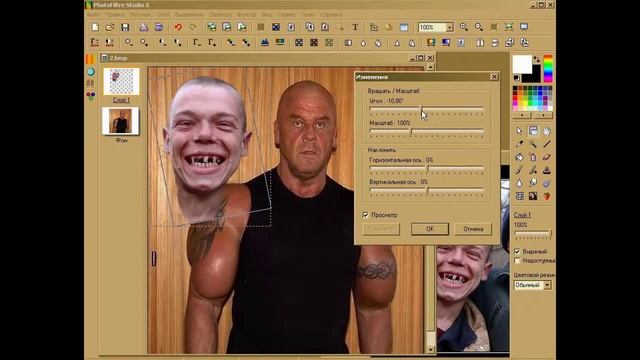The width and height of the screenshot is (640, 360).
Task: Enable the Недоступный lock checkbox
Action: [517, 260]
